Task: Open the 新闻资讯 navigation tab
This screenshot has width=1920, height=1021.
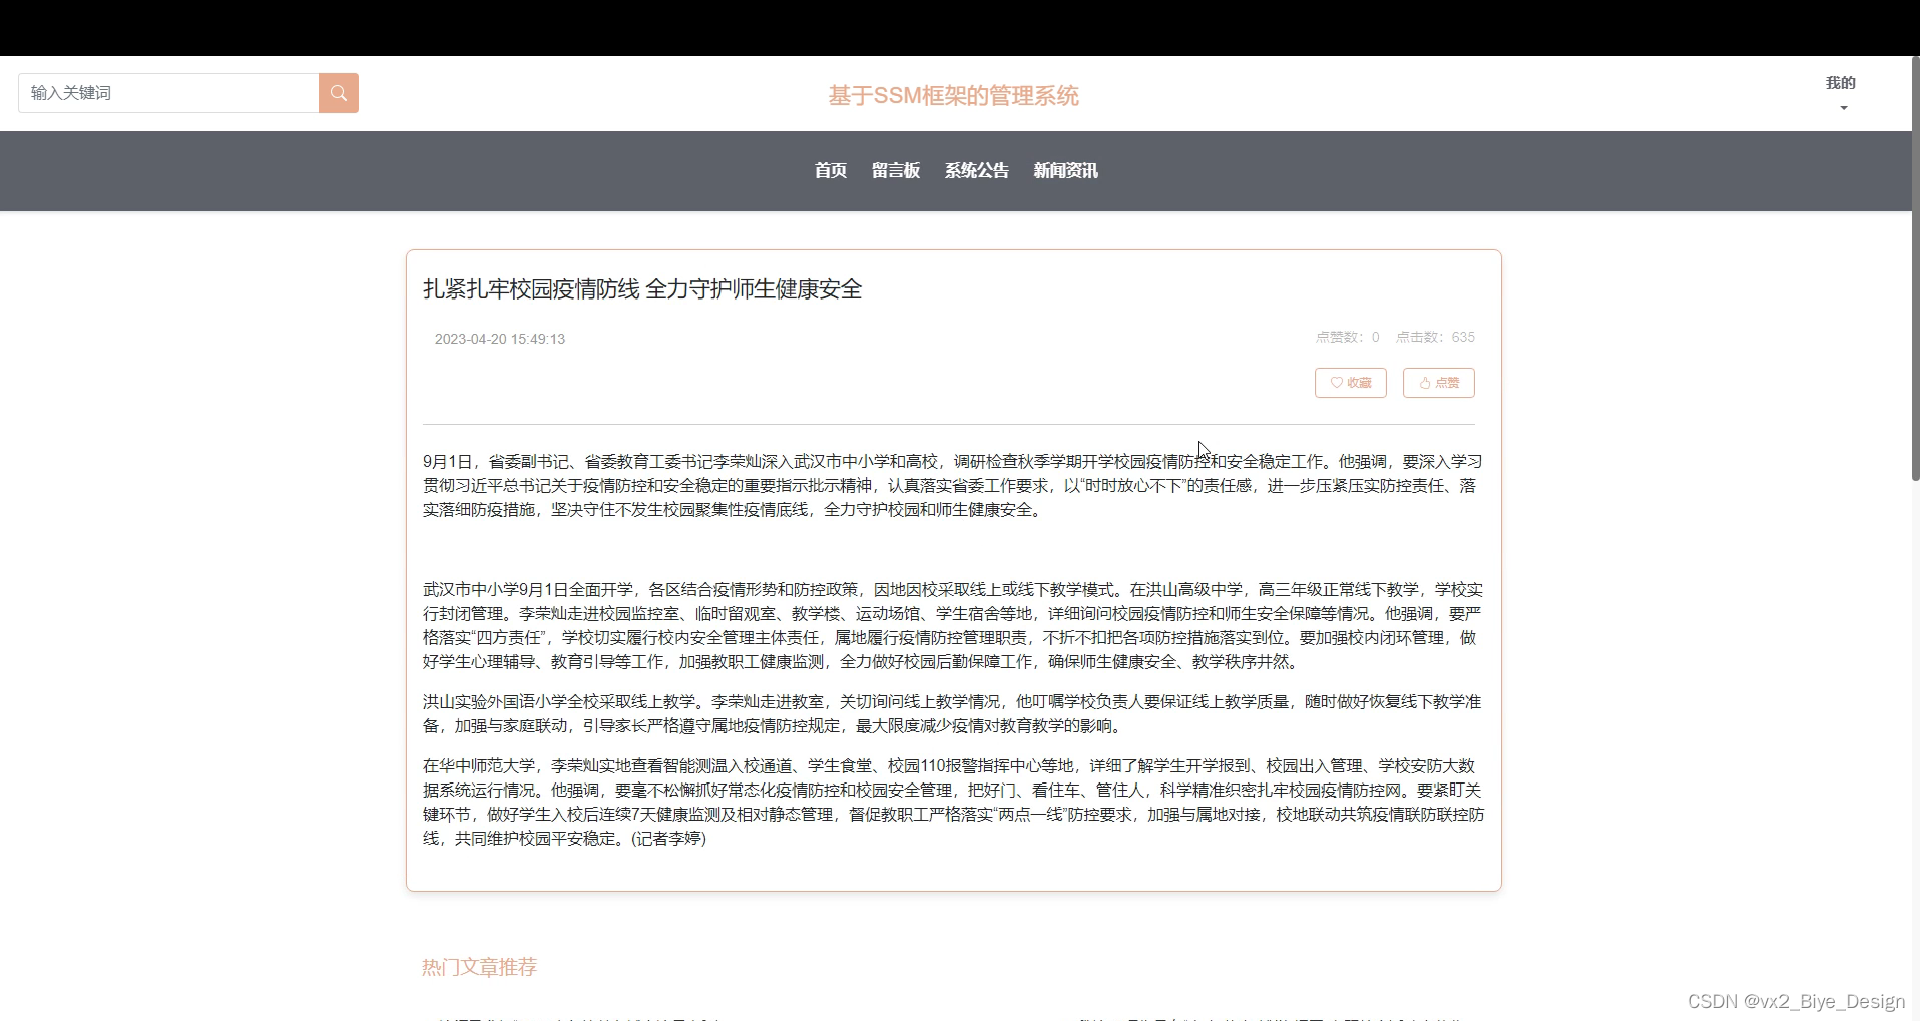Action: [x=1064, y=170]
